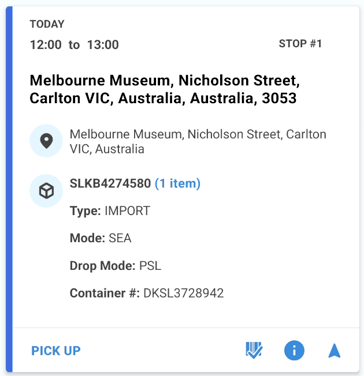Open the (1 item) link
Viewport: 364px width, 376px height.
pyautogui.click(x=178, y=183)
